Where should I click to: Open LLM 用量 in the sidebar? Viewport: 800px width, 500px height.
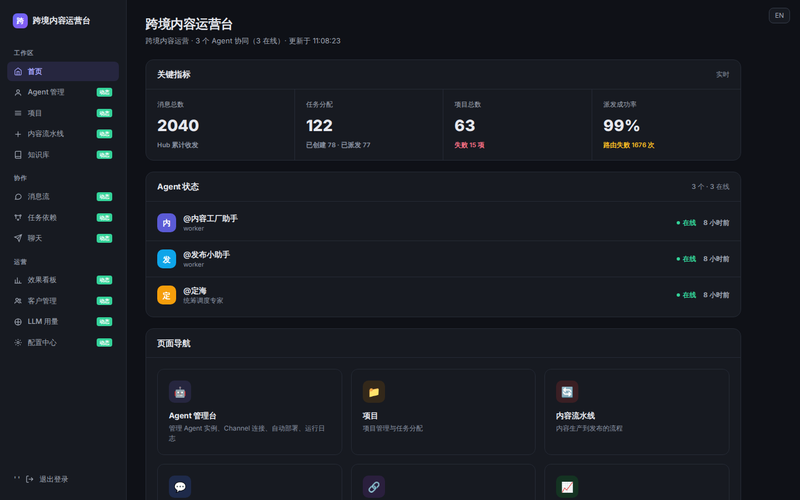click(x=63, y=321)
